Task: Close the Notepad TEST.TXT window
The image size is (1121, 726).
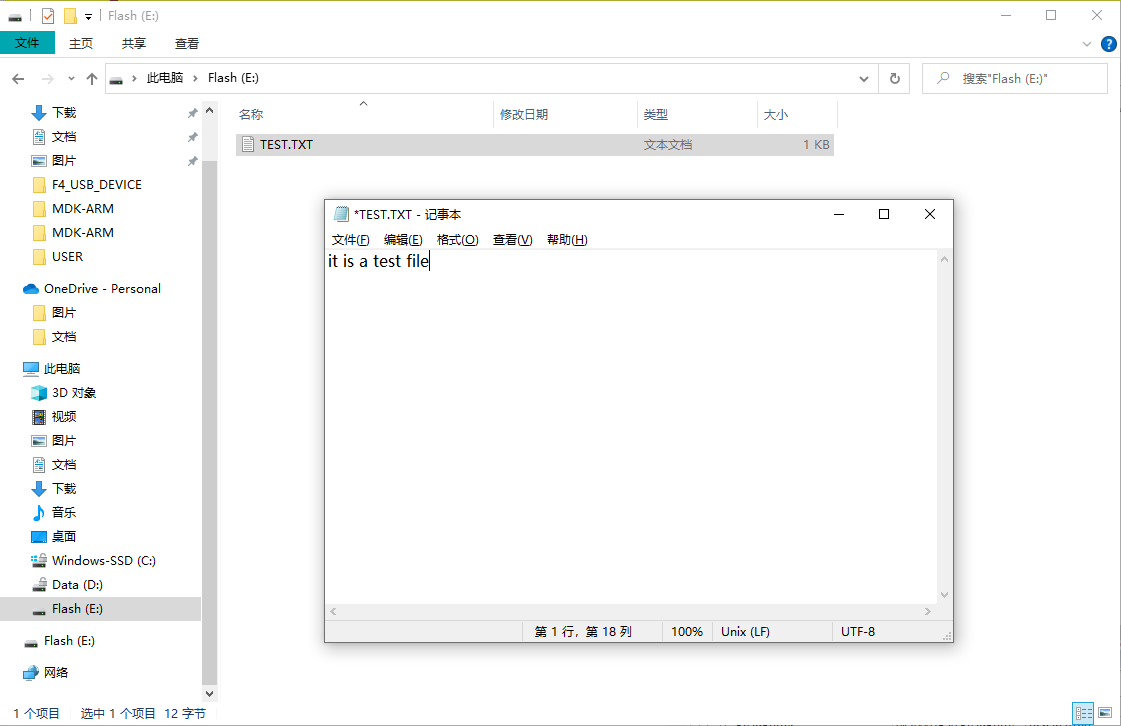Action: pyautogui.click(x=929, y=214)
